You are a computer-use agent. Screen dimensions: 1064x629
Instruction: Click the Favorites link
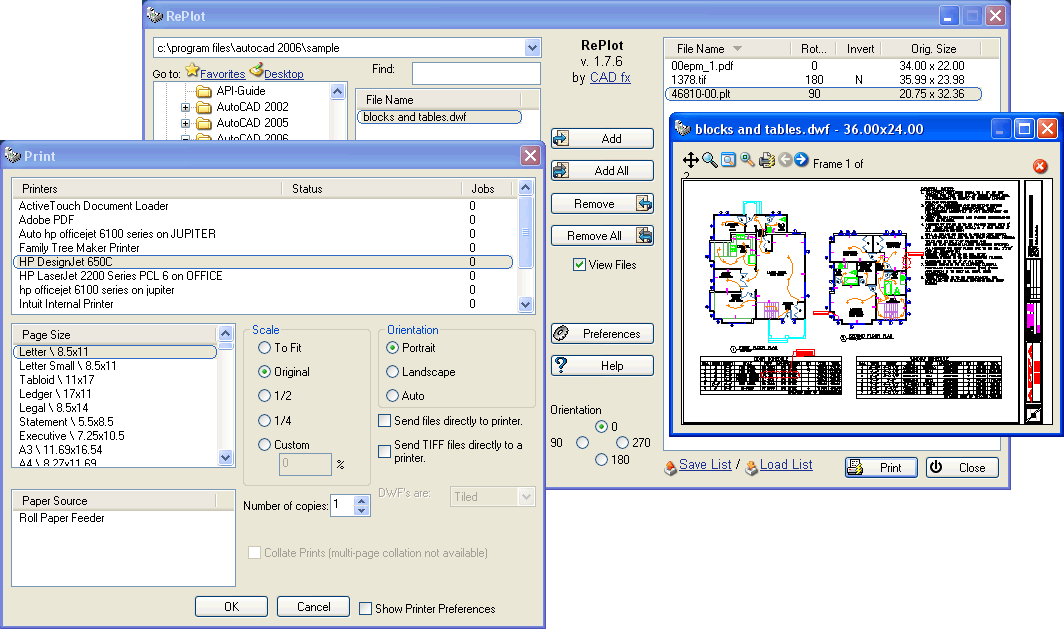point(223,74)
